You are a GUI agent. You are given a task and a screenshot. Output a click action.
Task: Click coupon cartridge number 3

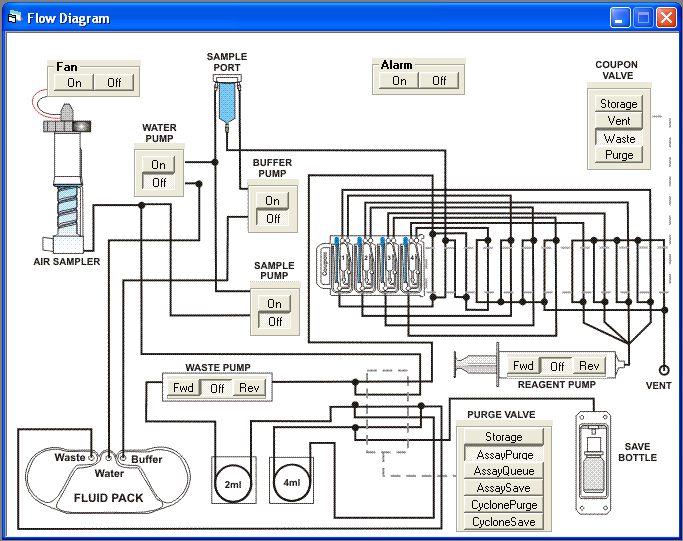pos(389,265)
